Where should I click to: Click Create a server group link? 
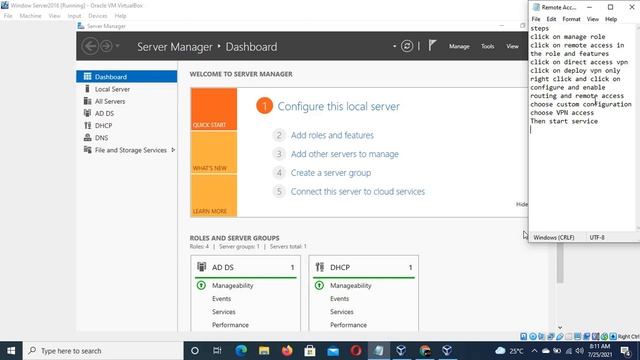[x=331, y=173]
